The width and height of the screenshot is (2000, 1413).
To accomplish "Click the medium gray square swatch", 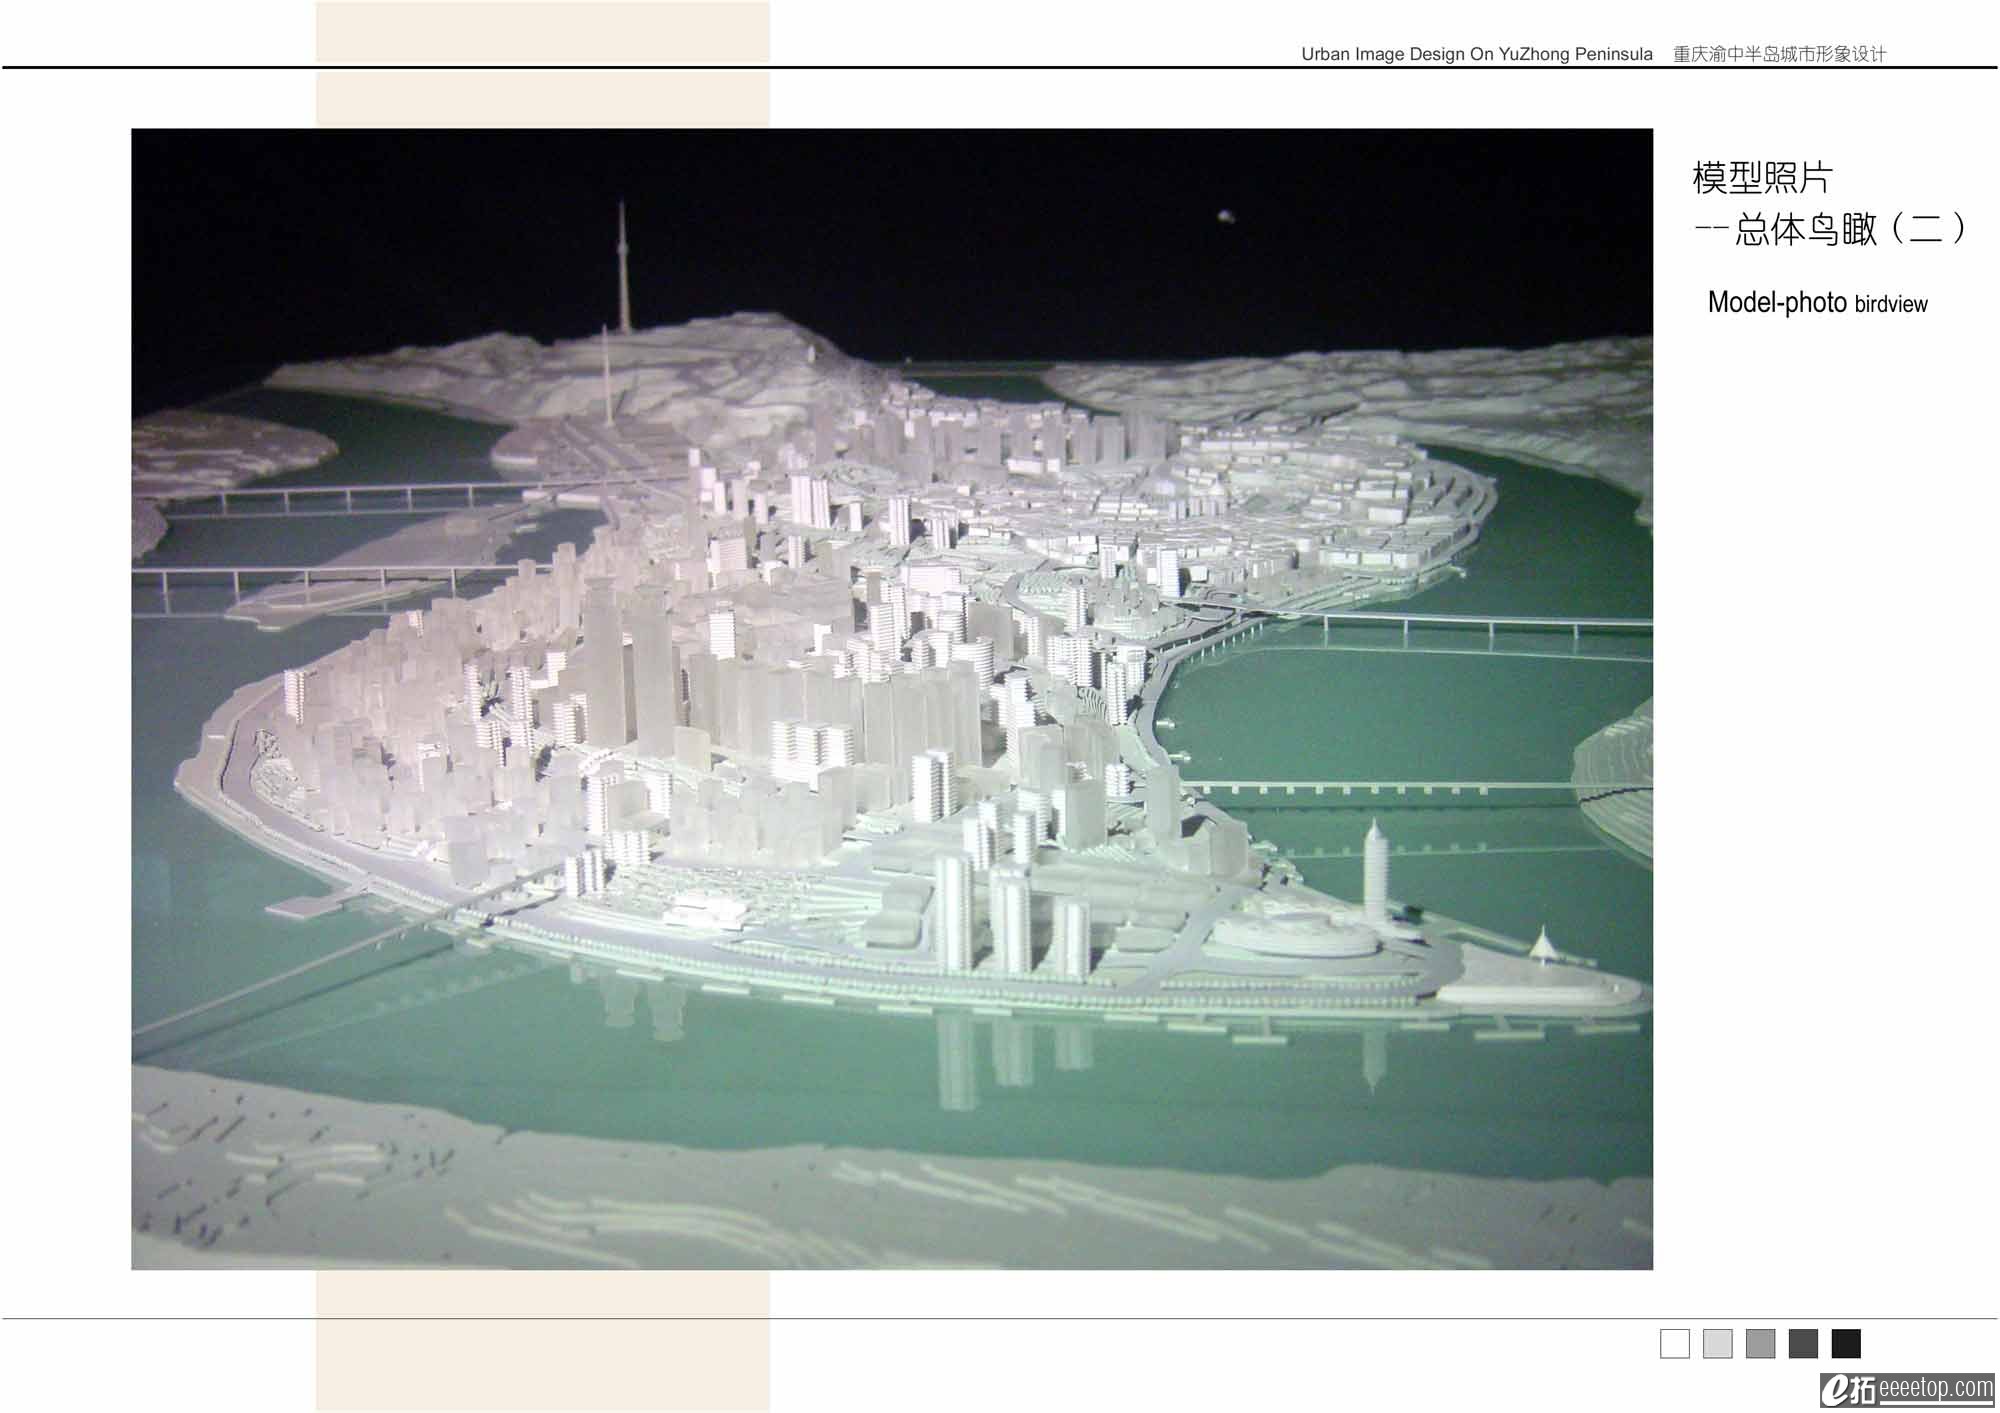I will [1760, 1343].
